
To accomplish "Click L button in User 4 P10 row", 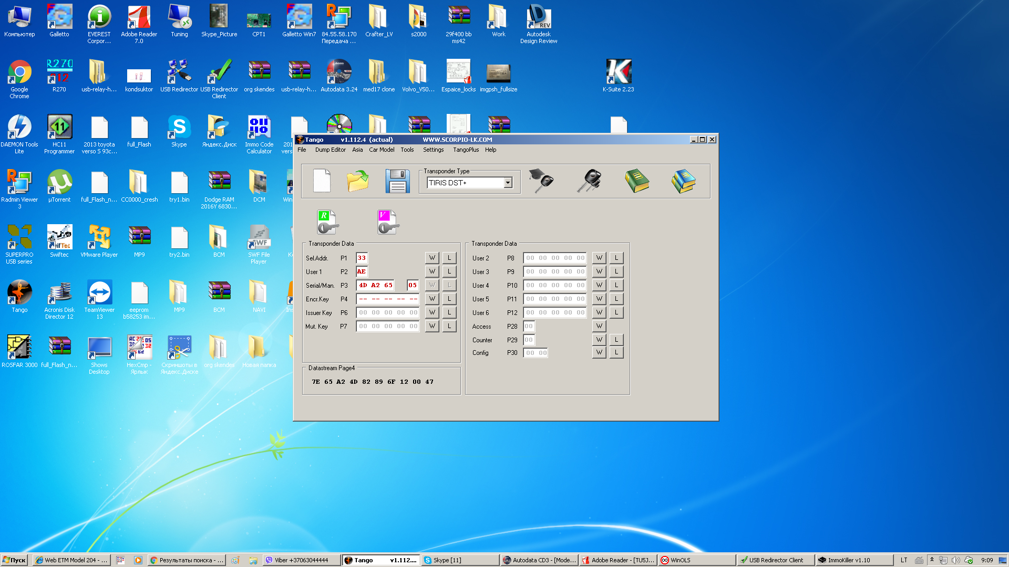I will pyautogui.click(x=616, y=285).
